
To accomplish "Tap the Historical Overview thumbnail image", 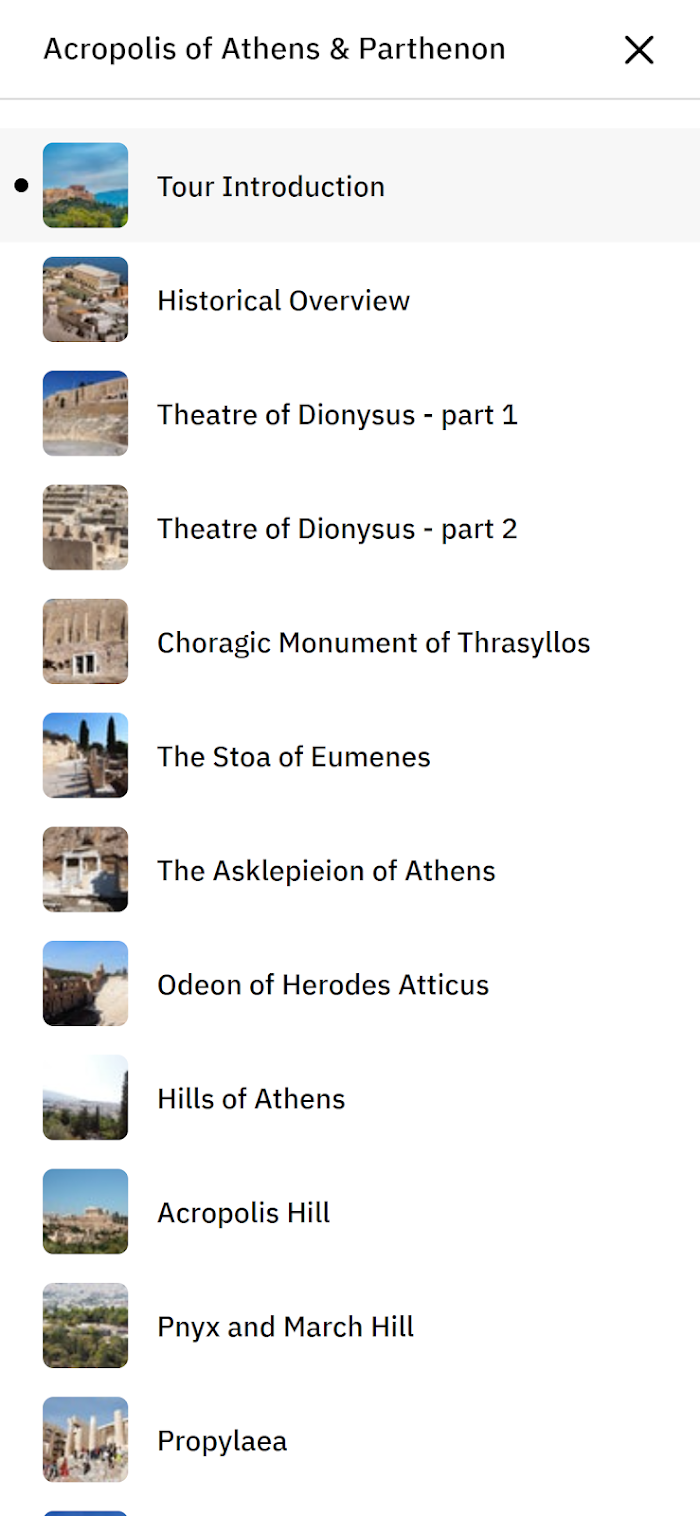I will [x=85, y=299].
